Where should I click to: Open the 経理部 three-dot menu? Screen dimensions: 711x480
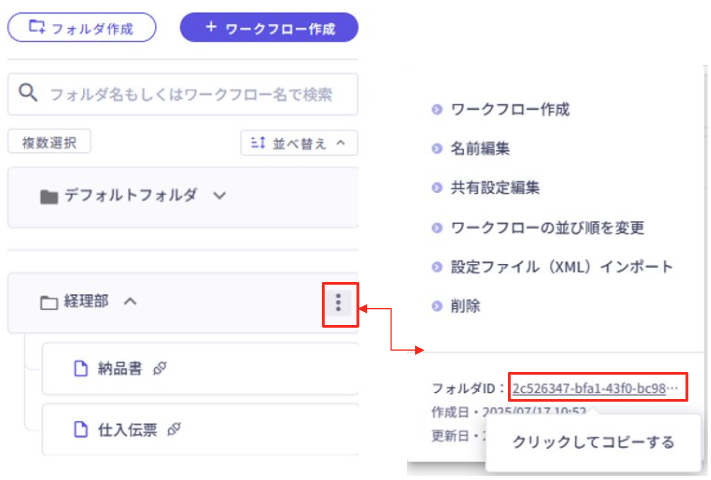(338, 302)
